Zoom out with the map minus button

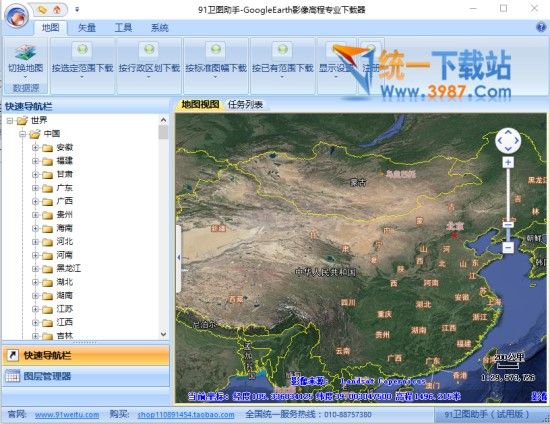(508, 248)
